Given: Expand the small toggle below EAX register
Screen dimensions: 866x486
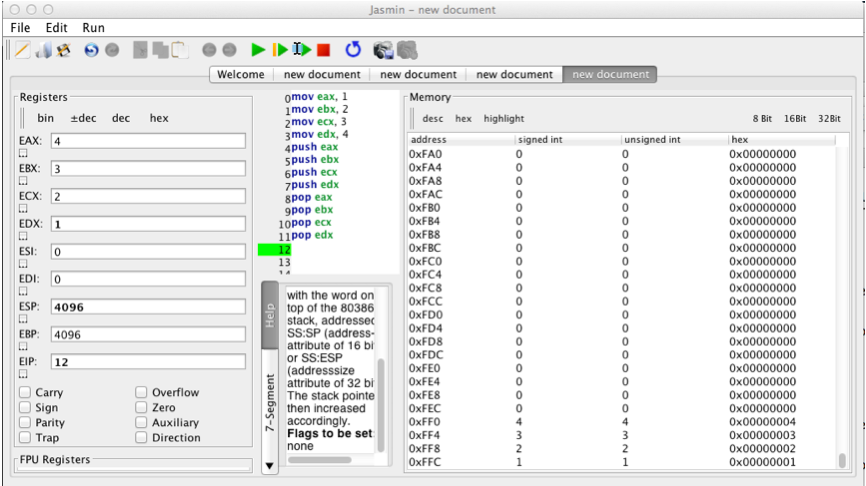Looking at the screenshot, I should point(23,154).
